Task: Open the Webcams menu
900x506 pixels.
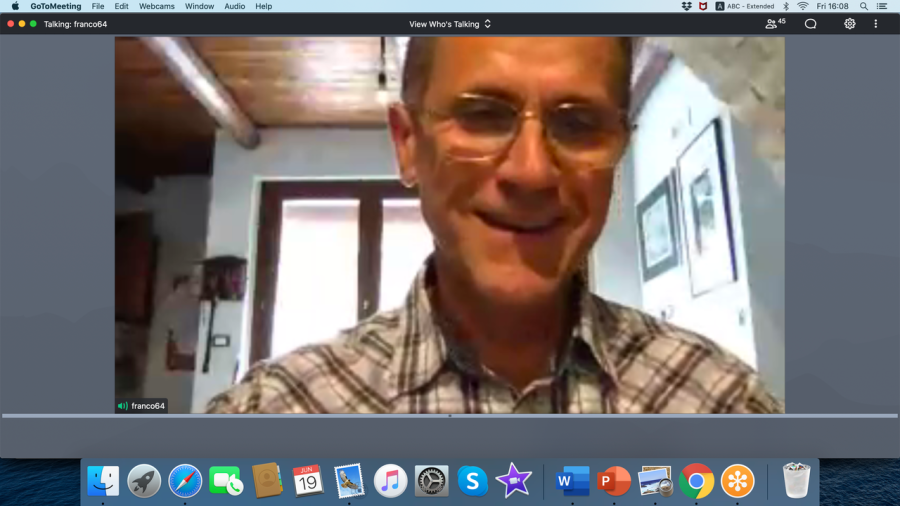Action: click(156, 6)
